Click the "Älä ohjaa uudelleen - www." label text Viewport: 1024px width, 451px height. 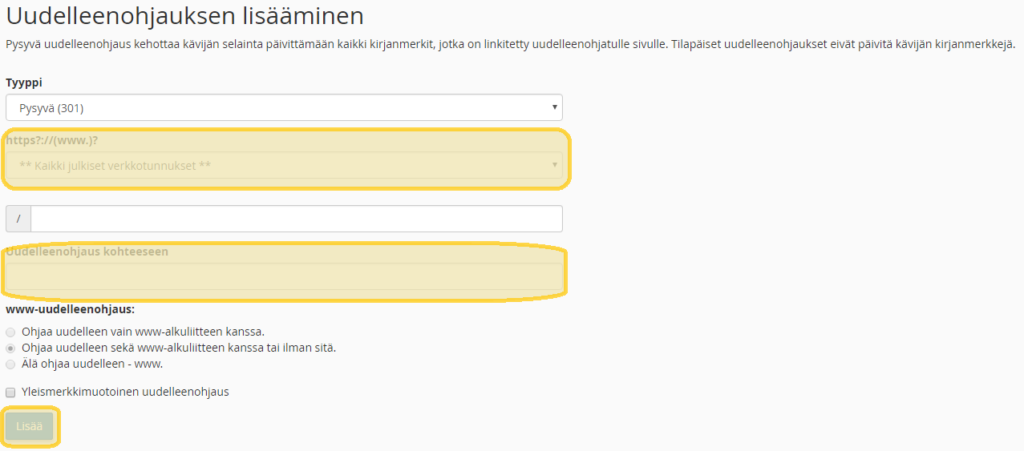point(92,364)
